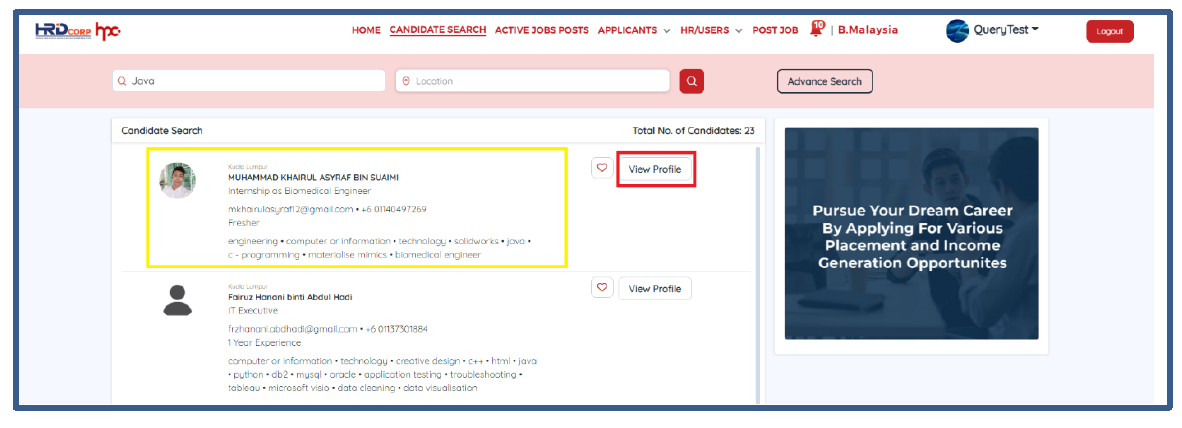The height and width of the screenshot is (428, 1182).
Task: Click the Fresher experience label
Action: pos(243,223)
